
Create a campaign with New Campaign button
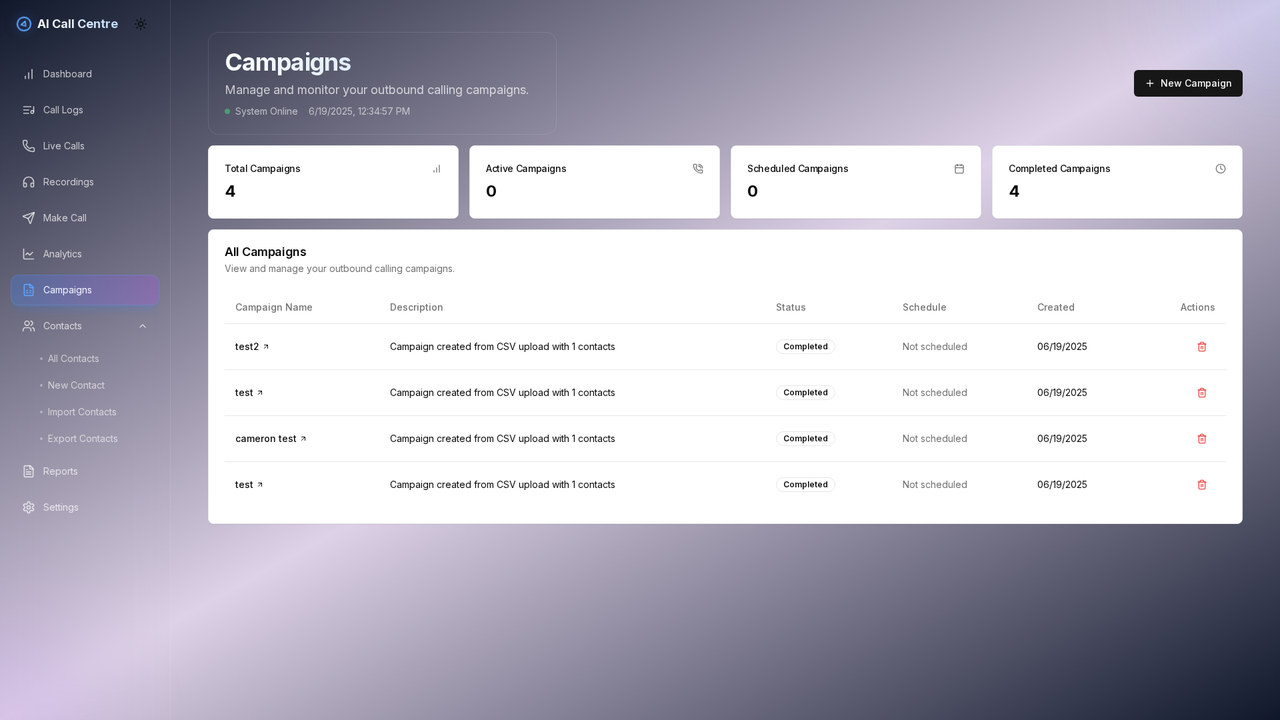(1188, 83)
